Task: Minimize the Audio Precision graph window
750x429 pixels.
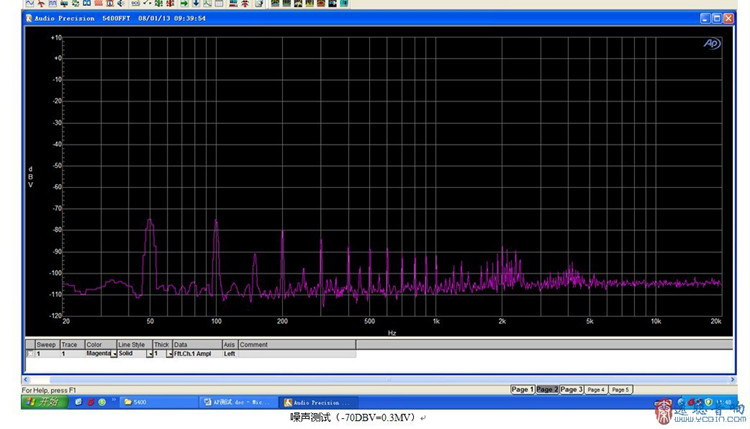Action: point(705,18)
